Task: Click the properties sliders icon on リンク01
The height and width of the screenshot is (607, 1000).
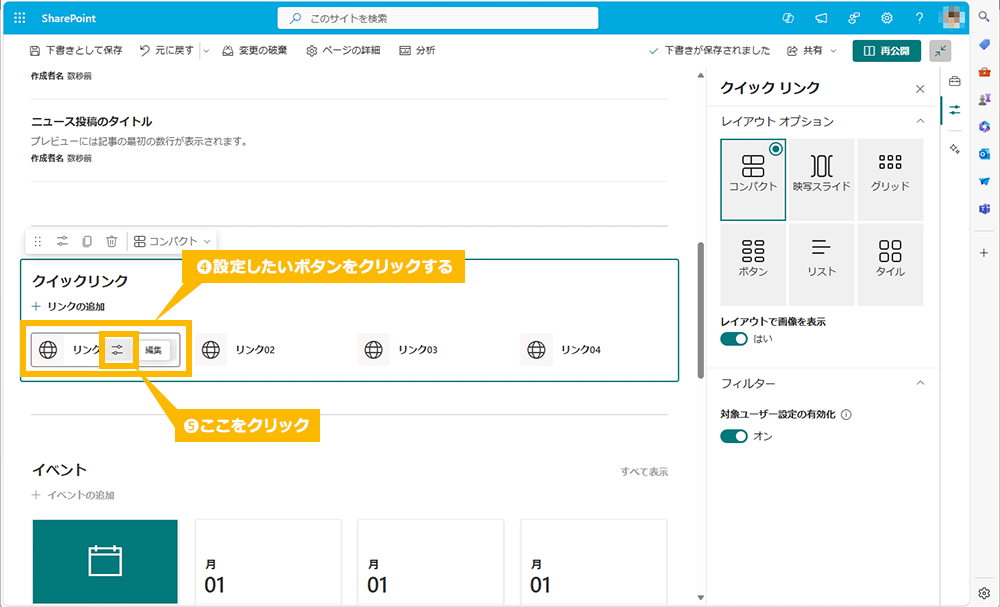Action: coord(118,350)
